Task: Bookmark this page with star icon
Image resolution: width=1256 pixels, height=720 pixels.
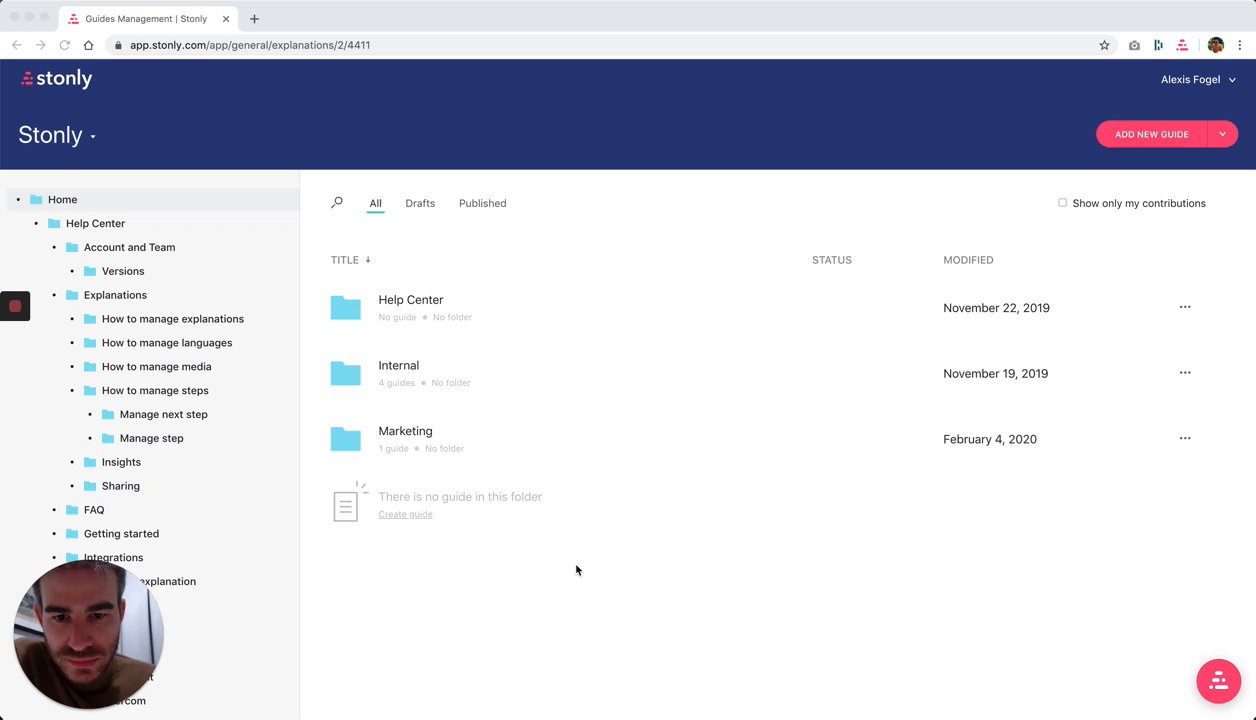Action: [1104, 45]
